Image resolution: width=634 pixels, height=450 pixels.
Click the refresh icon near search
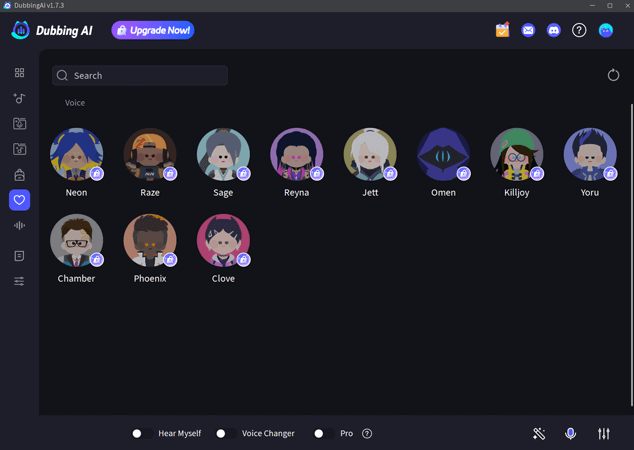click(x=613, y=75)
